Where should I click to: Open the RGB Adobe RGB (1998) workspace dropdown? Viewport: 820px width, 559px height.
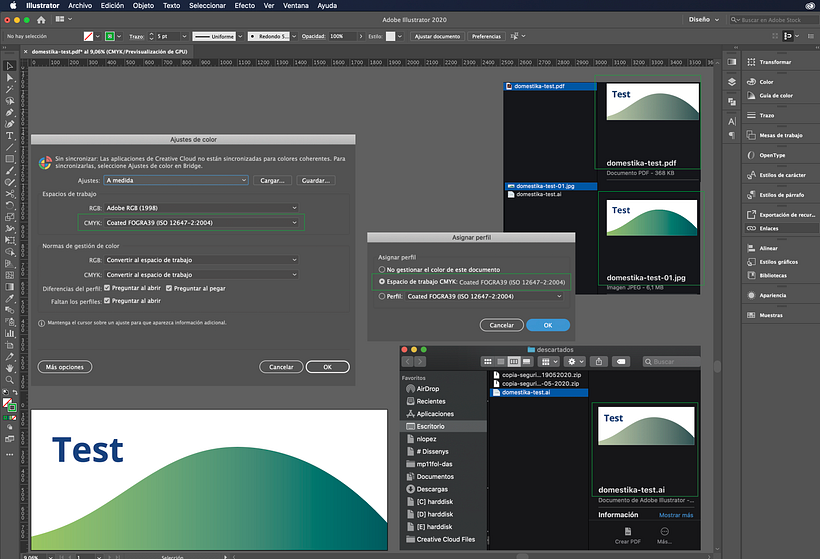tap(201, 208)
